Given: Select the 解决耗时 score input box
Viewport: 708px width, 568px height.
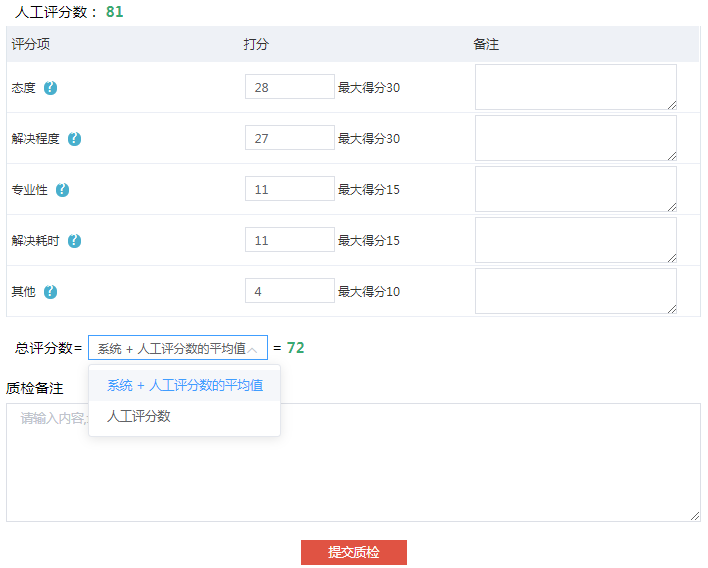Looking at the screenshot, I should [289, 240].
